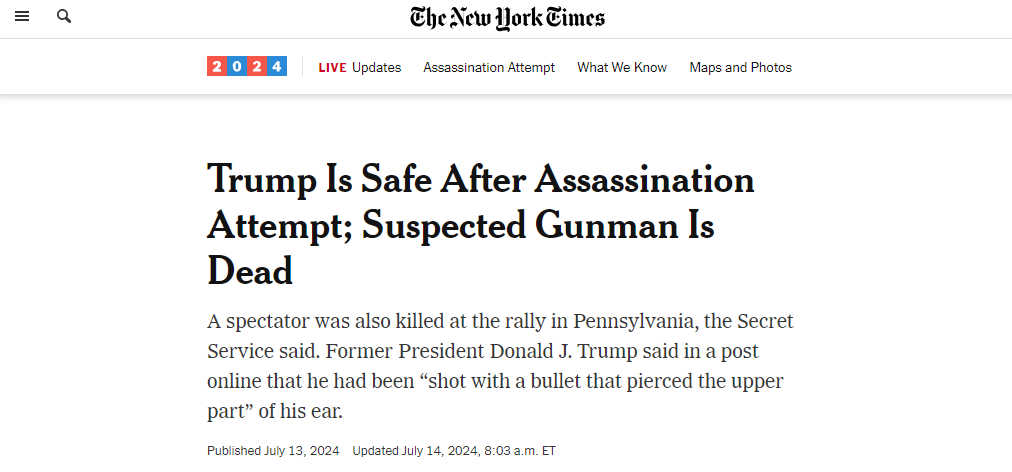Click the blue "0" tile in the 2024 badge
Image resolution: width=1012 pixels, height=472 pixels.
coord(237,67)
